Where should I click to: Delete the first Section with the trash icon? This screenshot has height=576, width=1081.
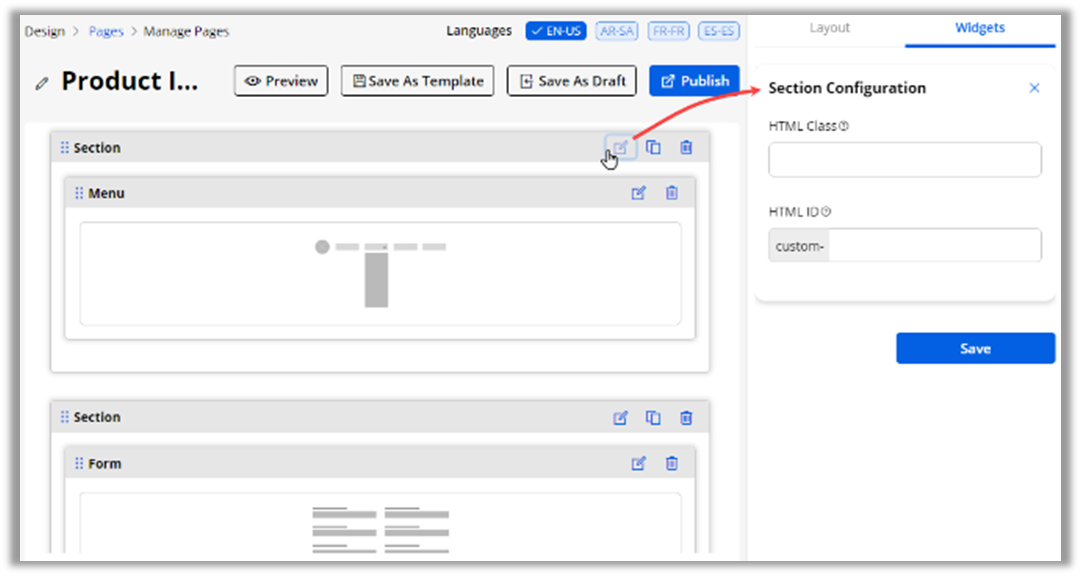[x=686, y=148]
